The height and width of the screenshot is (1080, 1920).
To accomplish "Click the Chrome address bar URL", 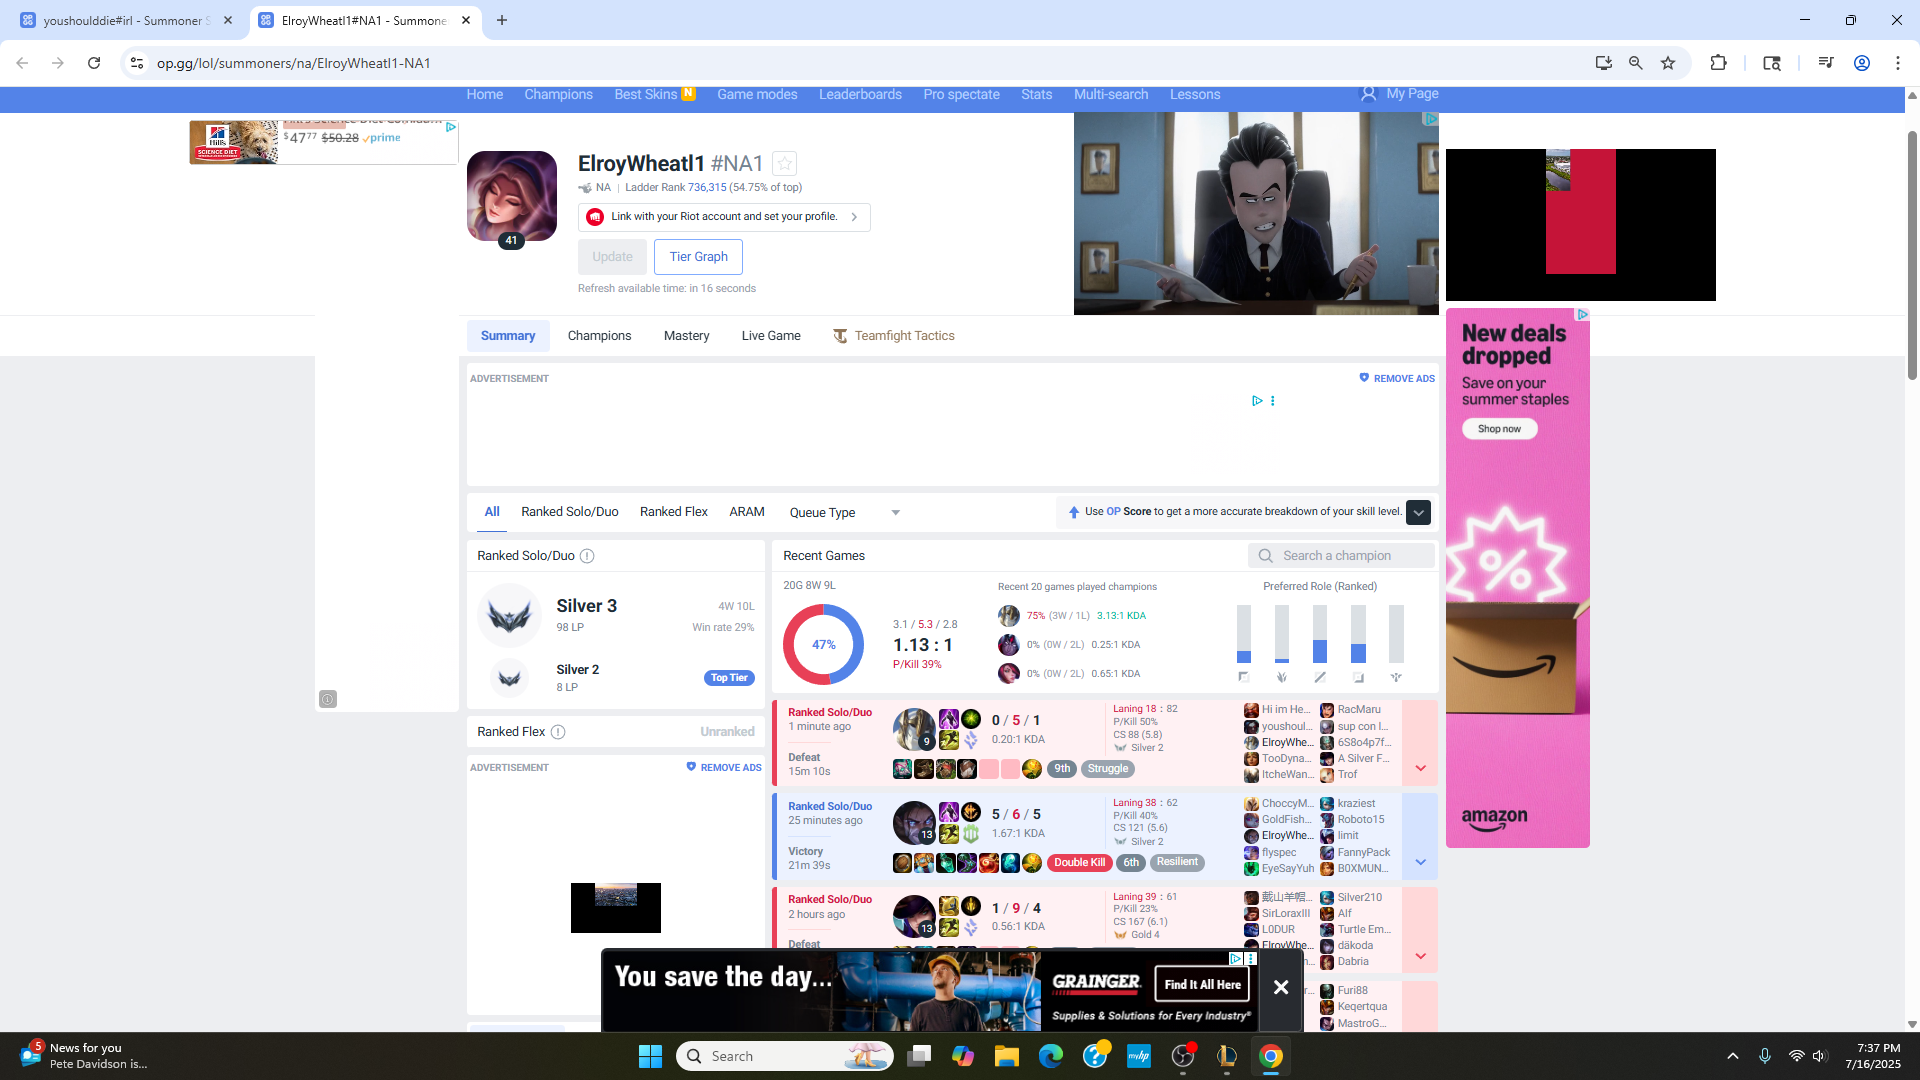I will click(294, 63).
